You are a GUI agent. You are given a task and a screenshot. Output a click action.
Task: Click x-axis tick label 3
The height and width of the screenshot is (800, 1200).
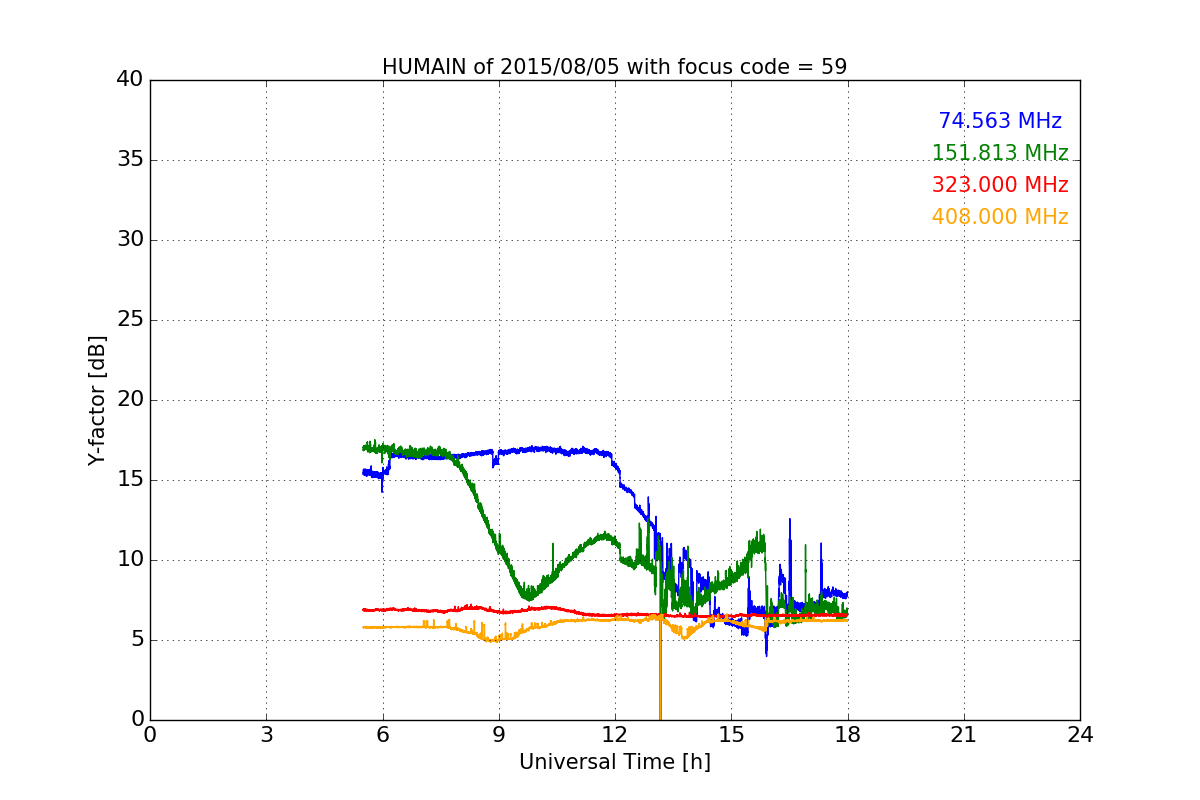266,735
